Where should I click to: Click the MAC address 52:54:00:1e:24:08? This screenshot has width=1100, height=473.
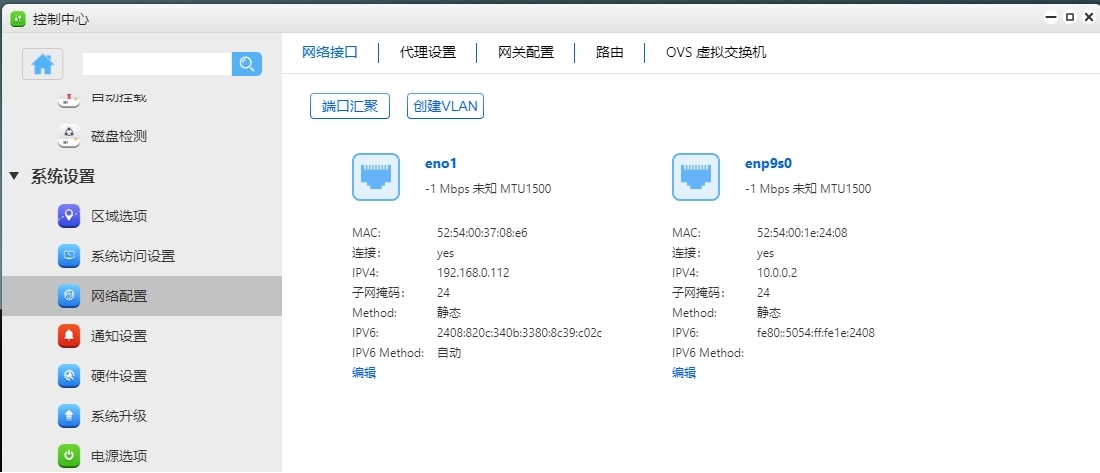tap(802, 233)
